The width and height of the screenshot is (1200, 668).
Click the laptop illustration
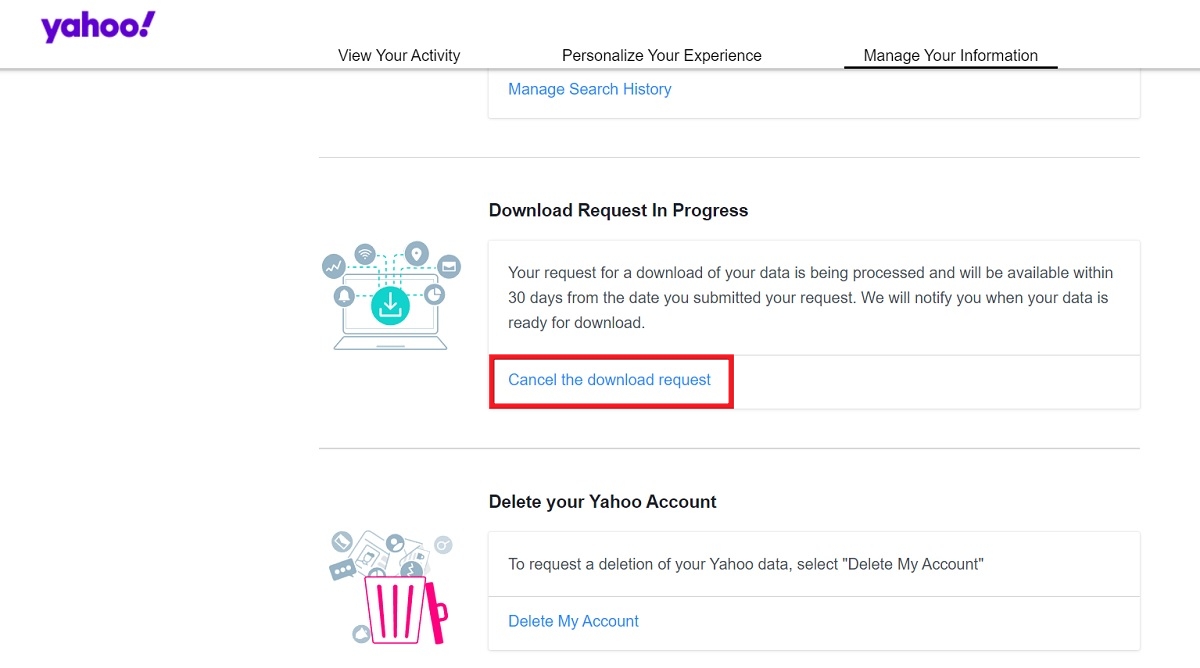click(x=390, y=340)
